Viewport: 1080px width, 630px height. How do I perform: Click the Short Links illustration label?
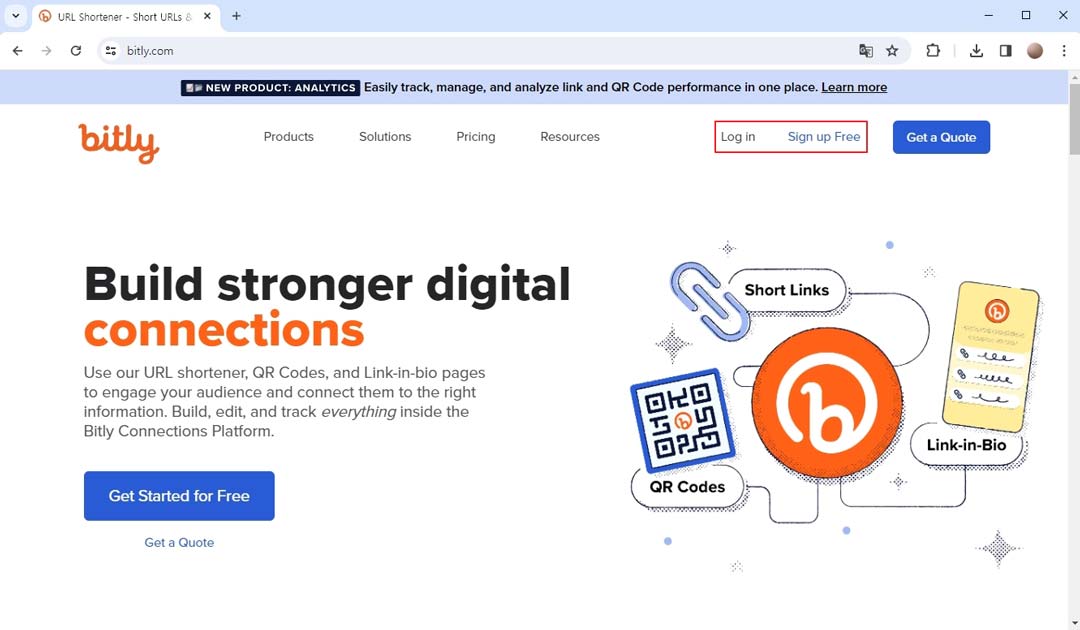click(787, 290)
